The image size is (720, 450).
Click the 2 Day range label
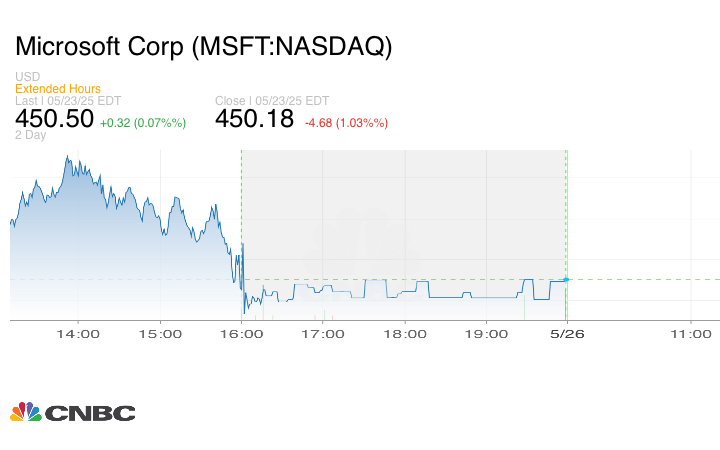[32, 135]
